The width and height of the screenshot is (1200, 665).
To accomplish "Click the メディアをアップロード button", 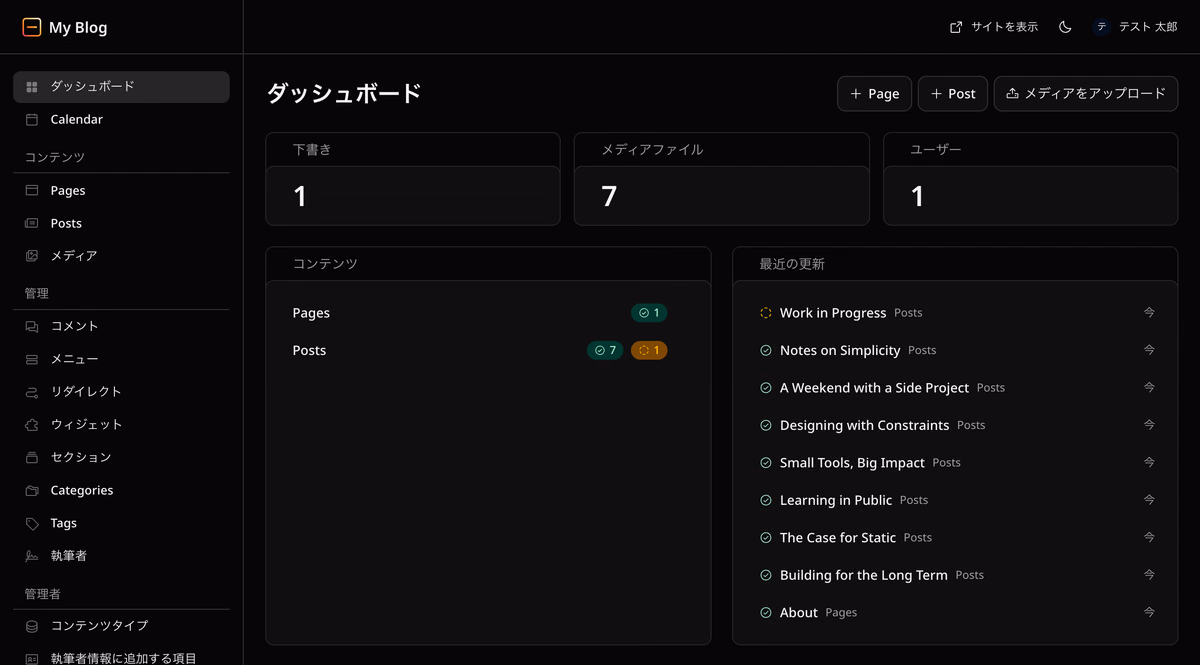I will (1086, 94).
